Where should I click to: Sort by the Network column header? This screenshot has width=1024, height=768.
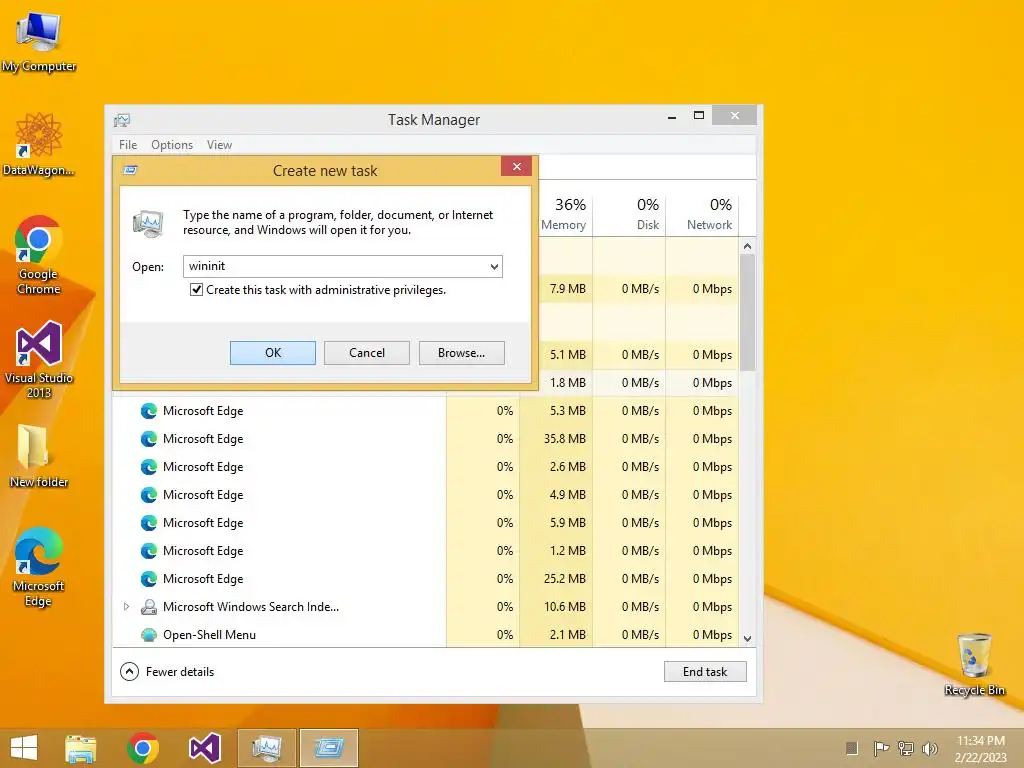click(x=703, y=214)
